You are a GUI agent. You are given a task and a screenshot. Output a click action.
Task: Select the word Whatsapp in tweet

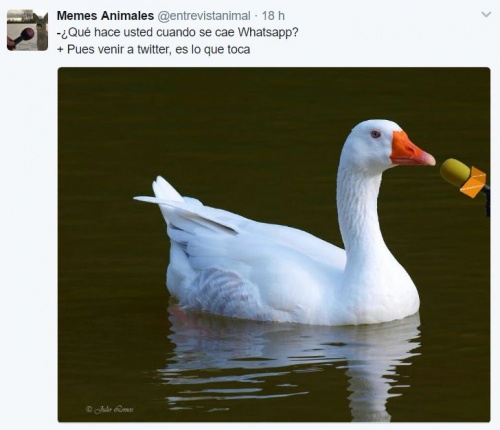click(268, 33)
